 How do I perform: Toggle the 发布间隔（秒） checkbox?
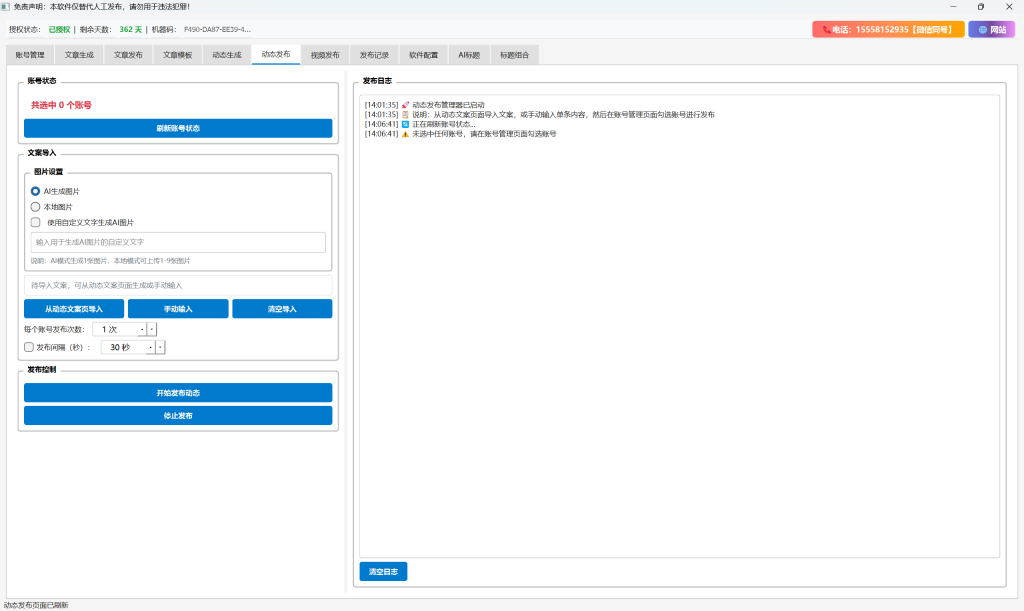pos(29,347)
